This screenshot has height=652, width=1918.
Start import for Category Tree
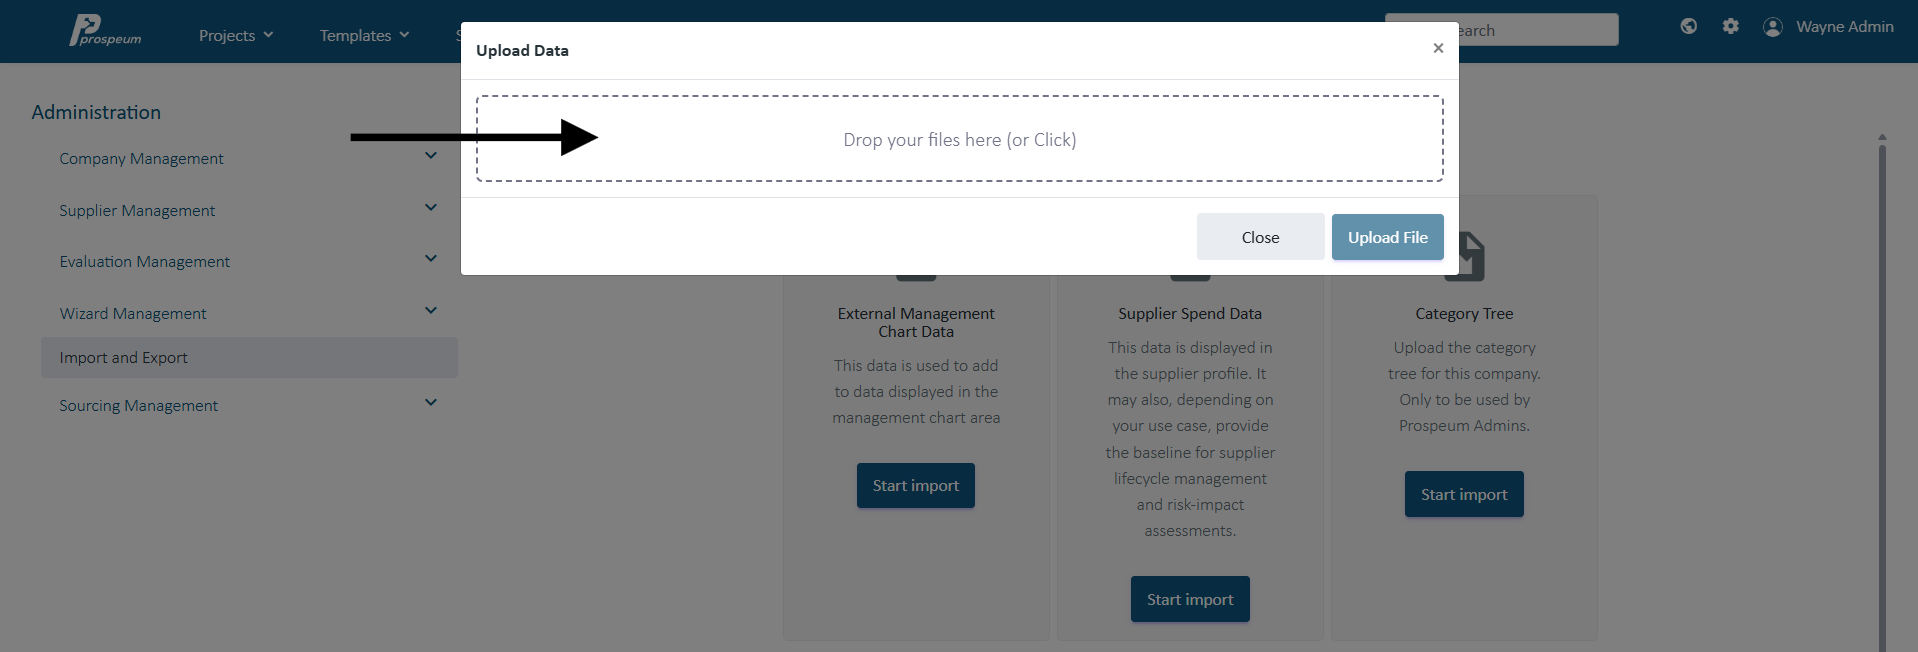(1464, 494)
